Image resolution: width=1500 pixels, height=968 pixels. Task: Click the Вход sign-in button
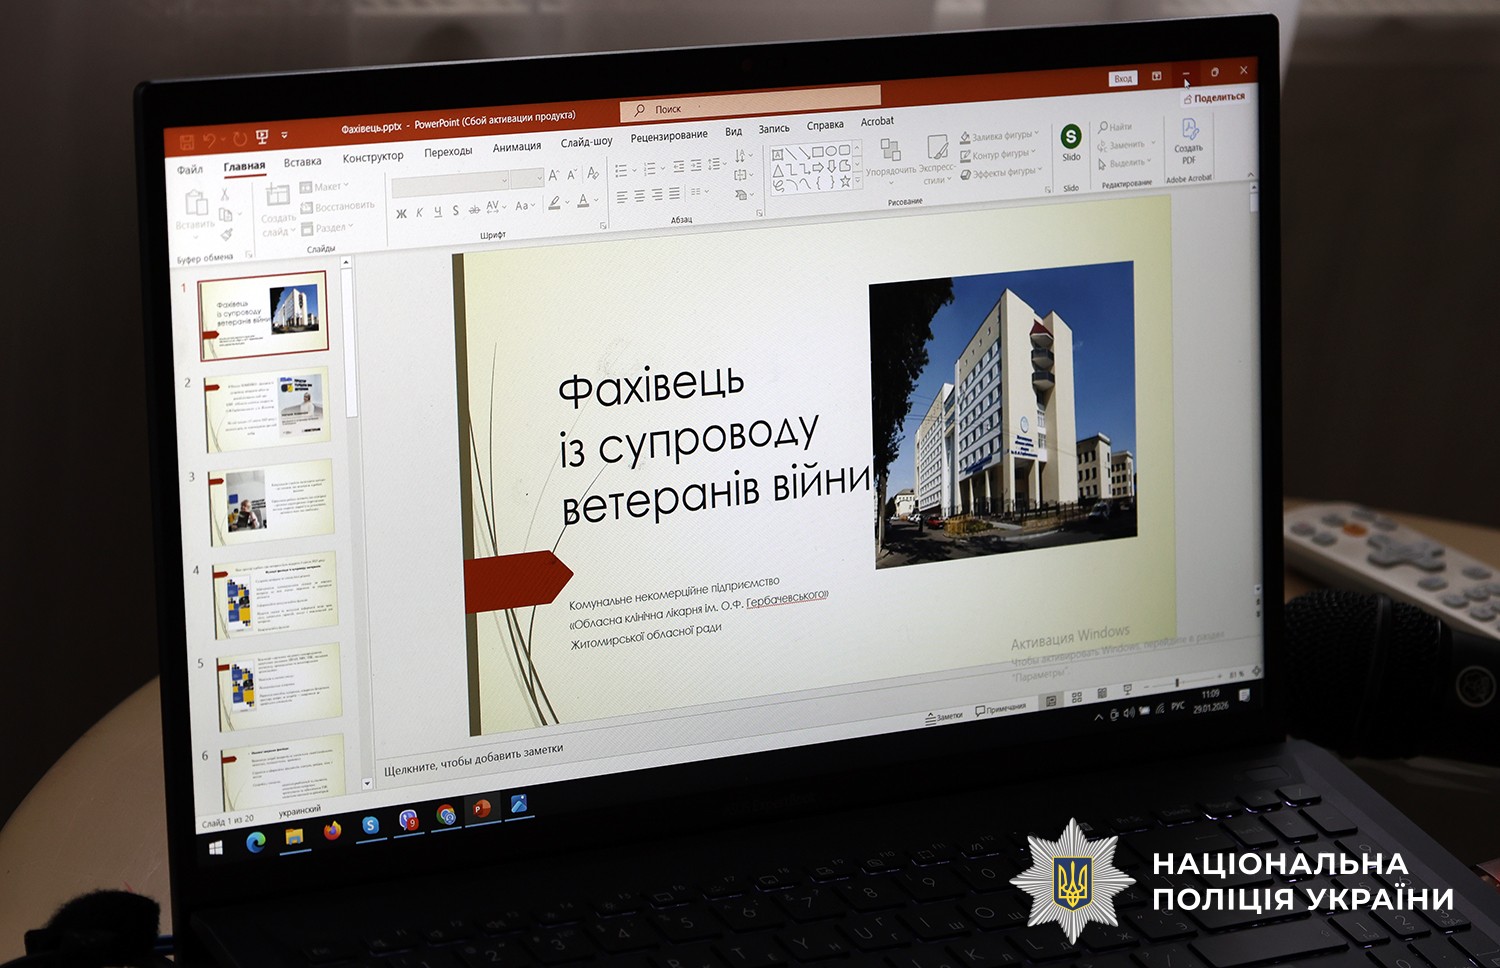click(1123, 79)
